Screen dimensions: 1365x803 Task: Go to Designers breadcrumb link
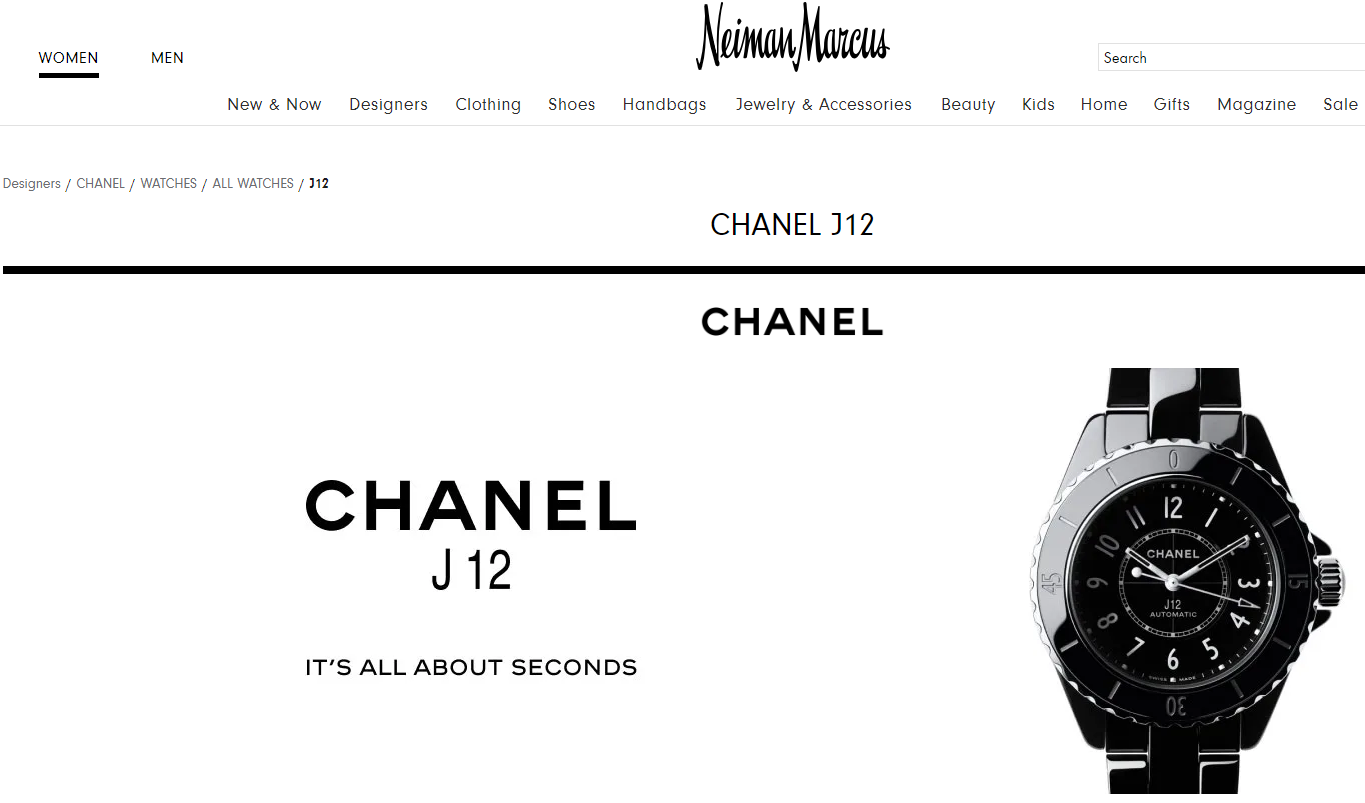pyautogui.click(x=32, y=183)
